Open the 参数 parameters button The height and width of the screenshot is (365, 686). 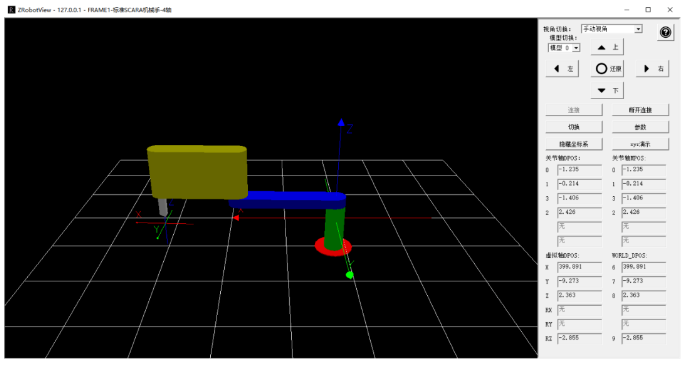[x=640, y=127]
